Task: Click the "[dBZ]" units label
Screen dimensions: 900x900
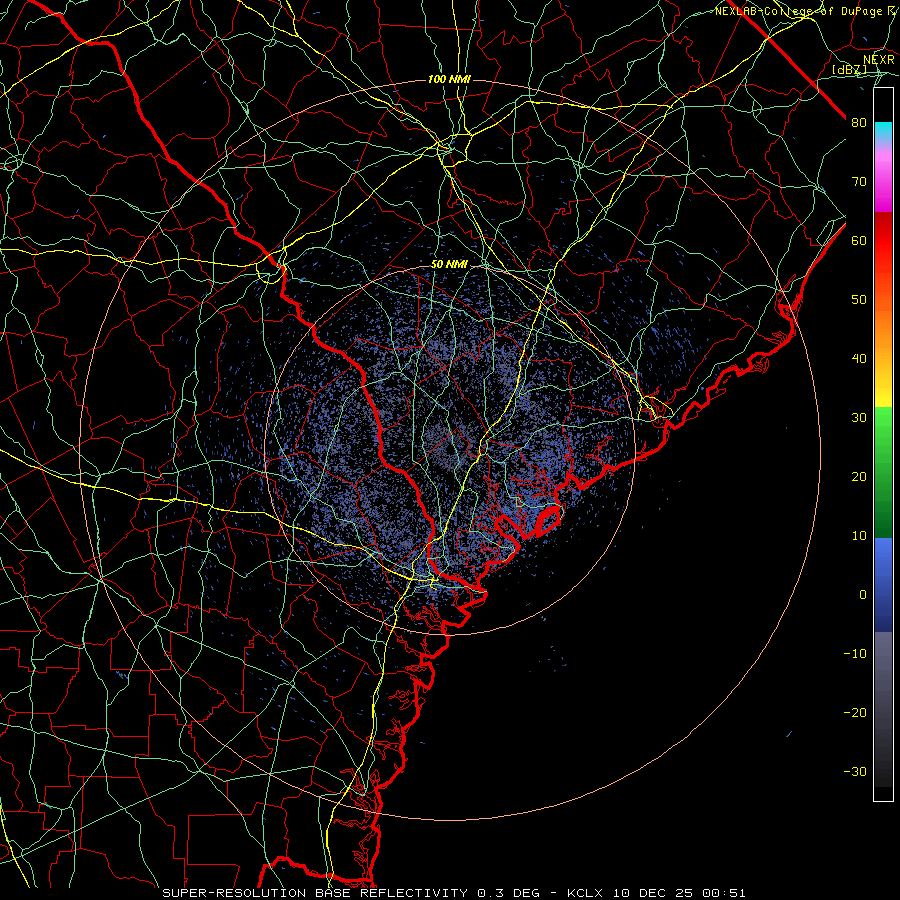Action: pos(849,69)
